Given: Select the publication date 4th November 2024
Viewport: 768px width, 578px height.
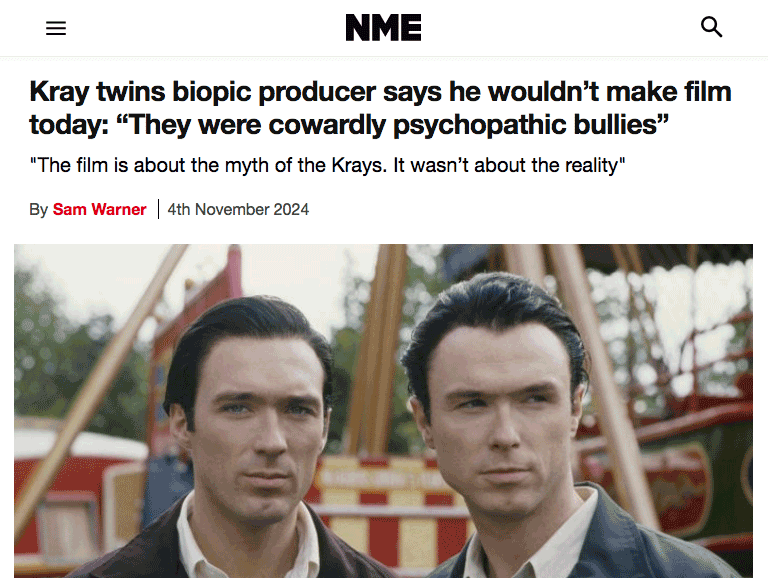Looking at the screenshot, I should (x=238, y=209).
